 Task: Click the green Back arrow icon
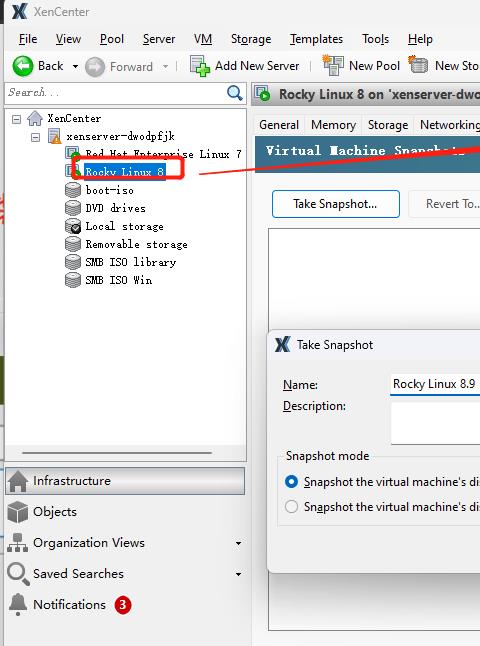click(23, 66)
